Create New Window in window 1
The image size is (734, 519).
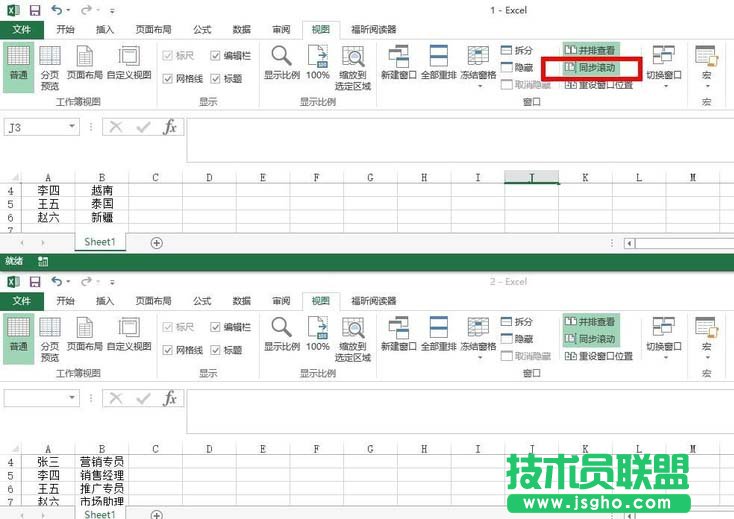(x=399, y=62)
